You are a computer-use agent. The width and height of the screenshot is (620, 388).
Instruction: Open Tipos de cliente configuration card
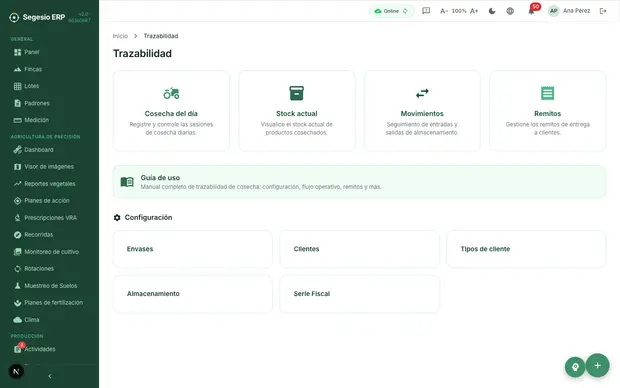tap(526, 249)
